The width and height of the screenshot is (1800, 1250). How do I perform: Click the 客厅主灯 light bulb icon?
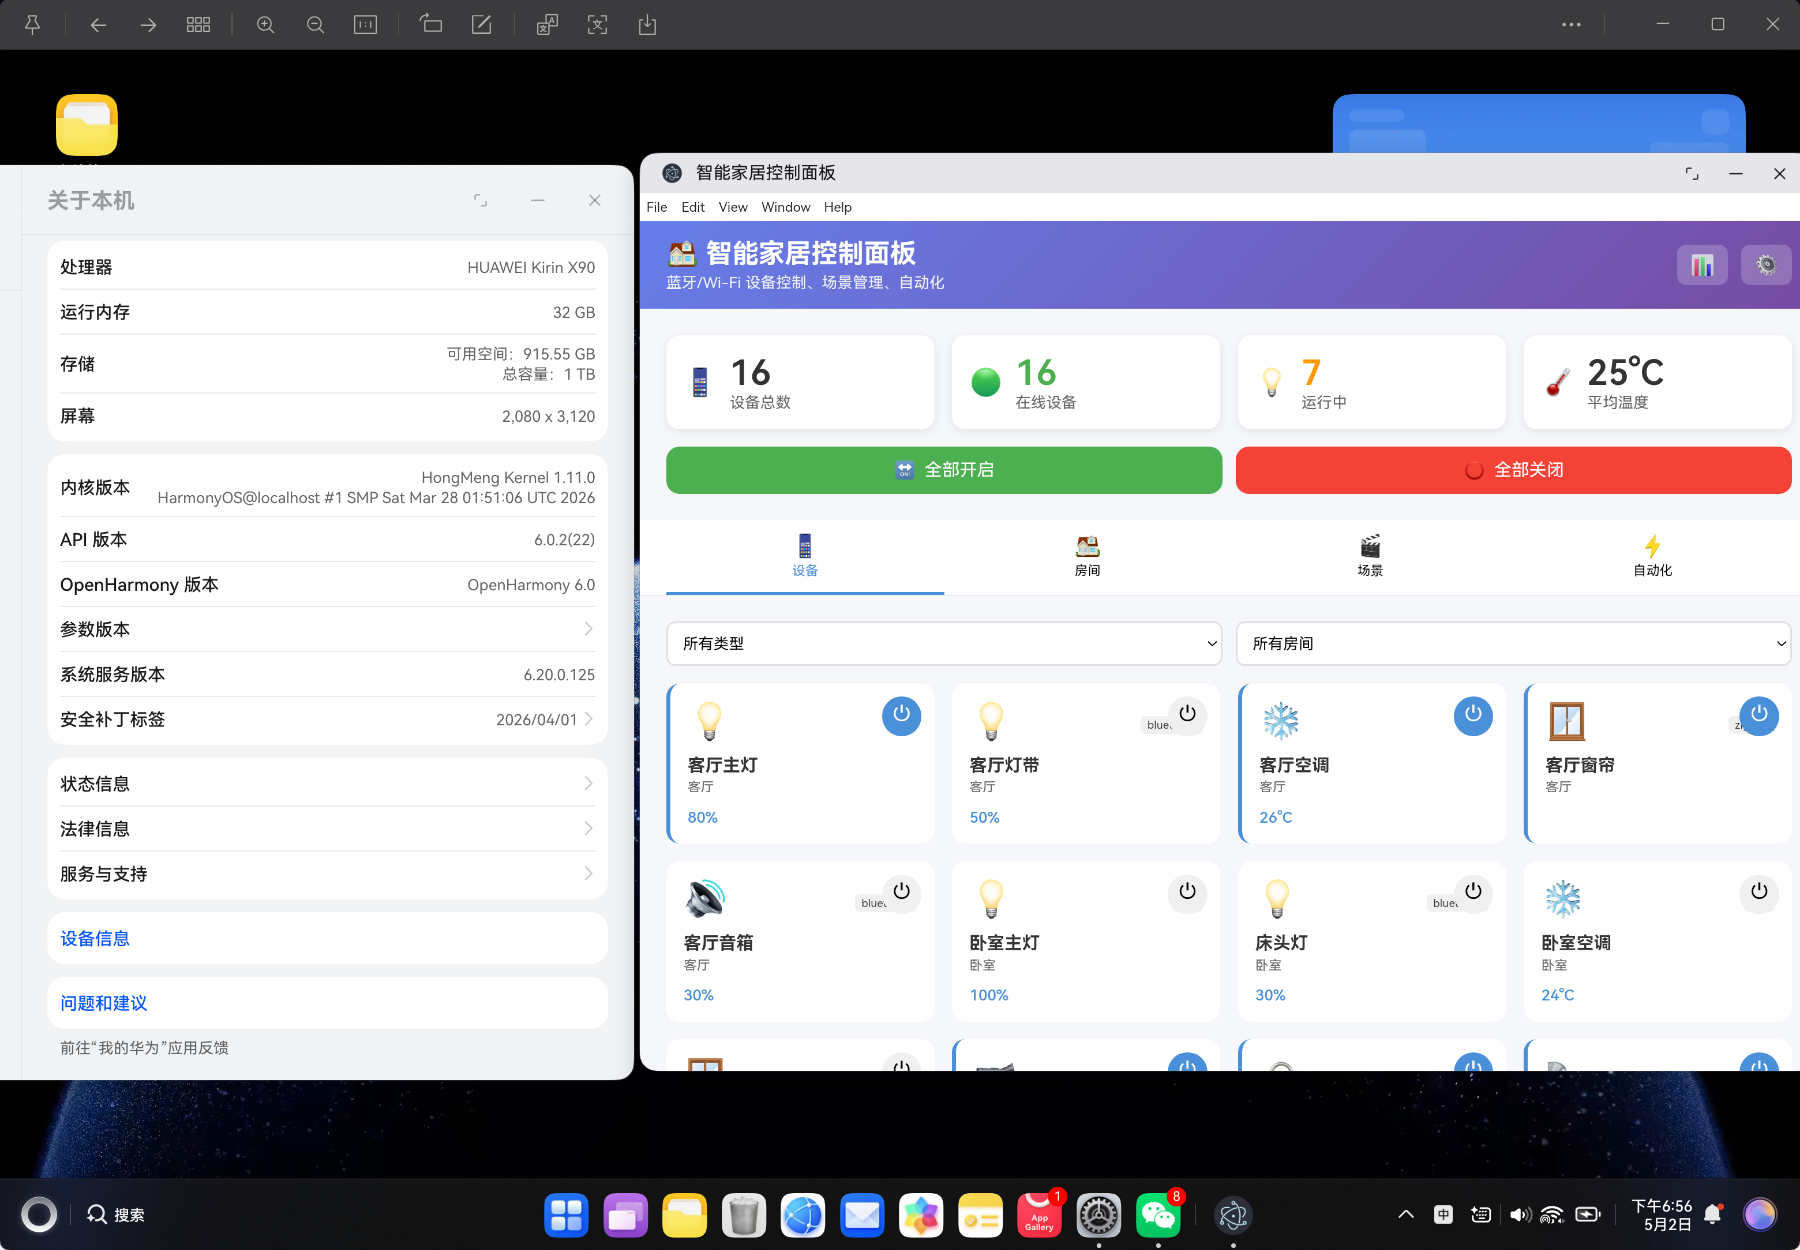[709, 720]
